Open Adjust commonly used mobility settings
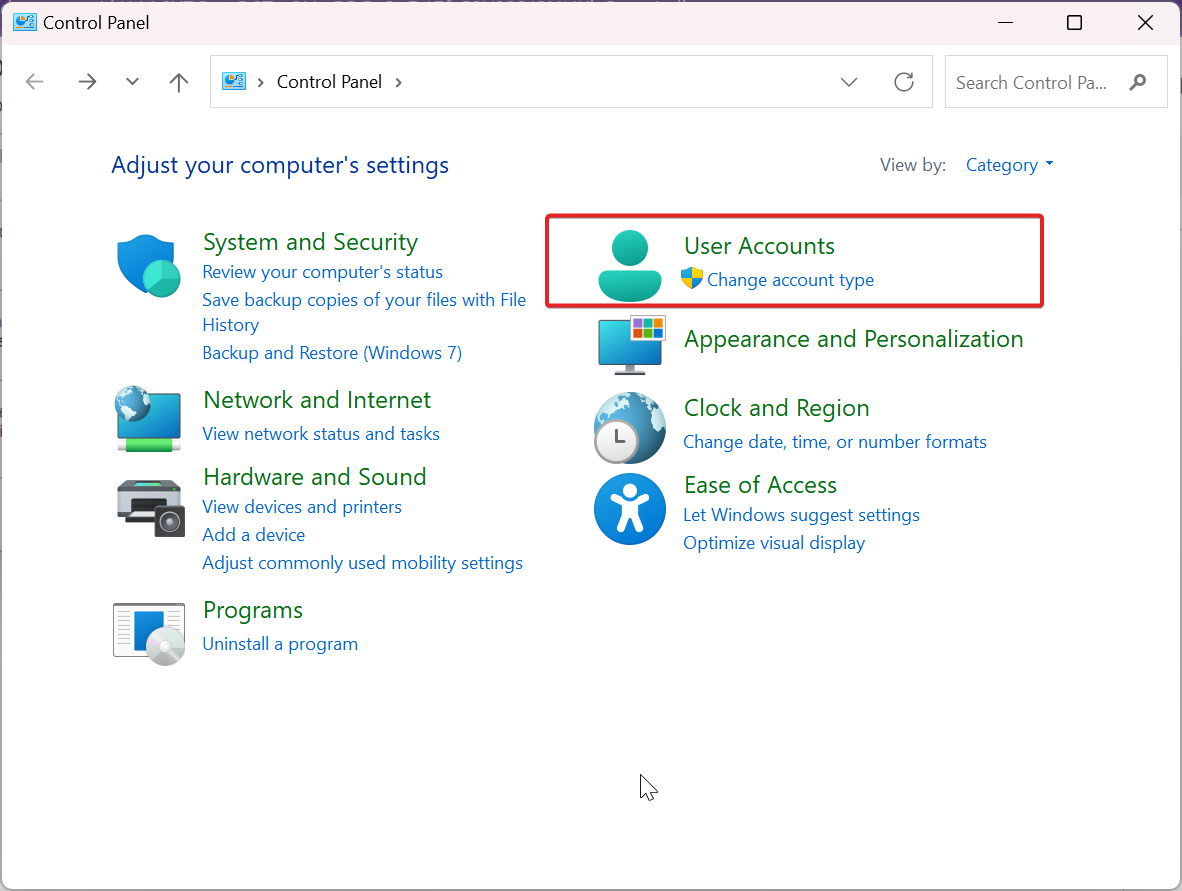Screen dimensions: 1182x891 pyautogui.click(x=362, y=563)
